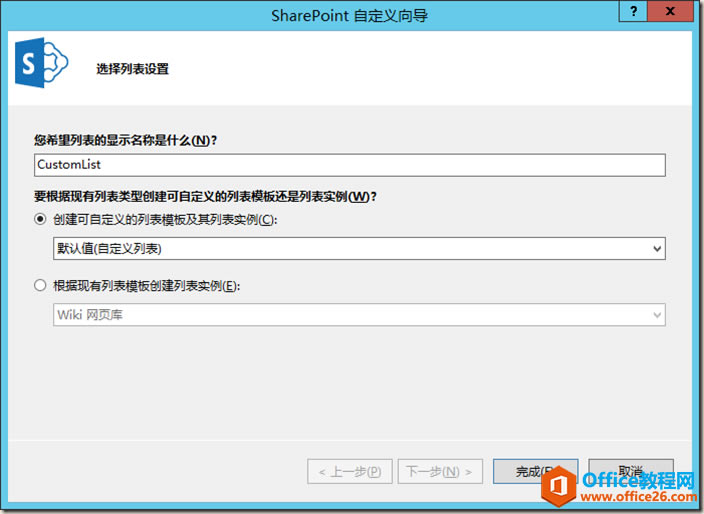Screen dimensions: 704x514
Task: Select the create customizable list template radio
Action: (x=40, y=219)
